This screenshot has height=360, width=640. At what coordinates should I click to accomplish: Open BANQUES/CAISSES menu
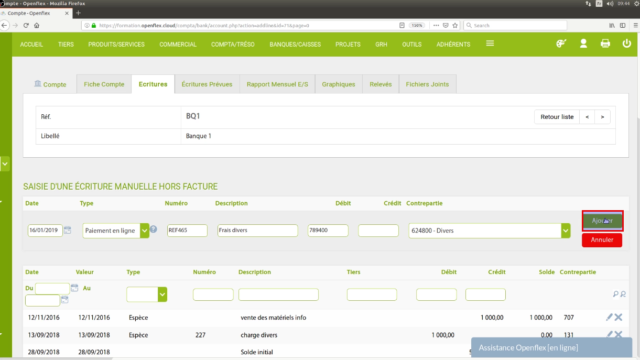295,44
